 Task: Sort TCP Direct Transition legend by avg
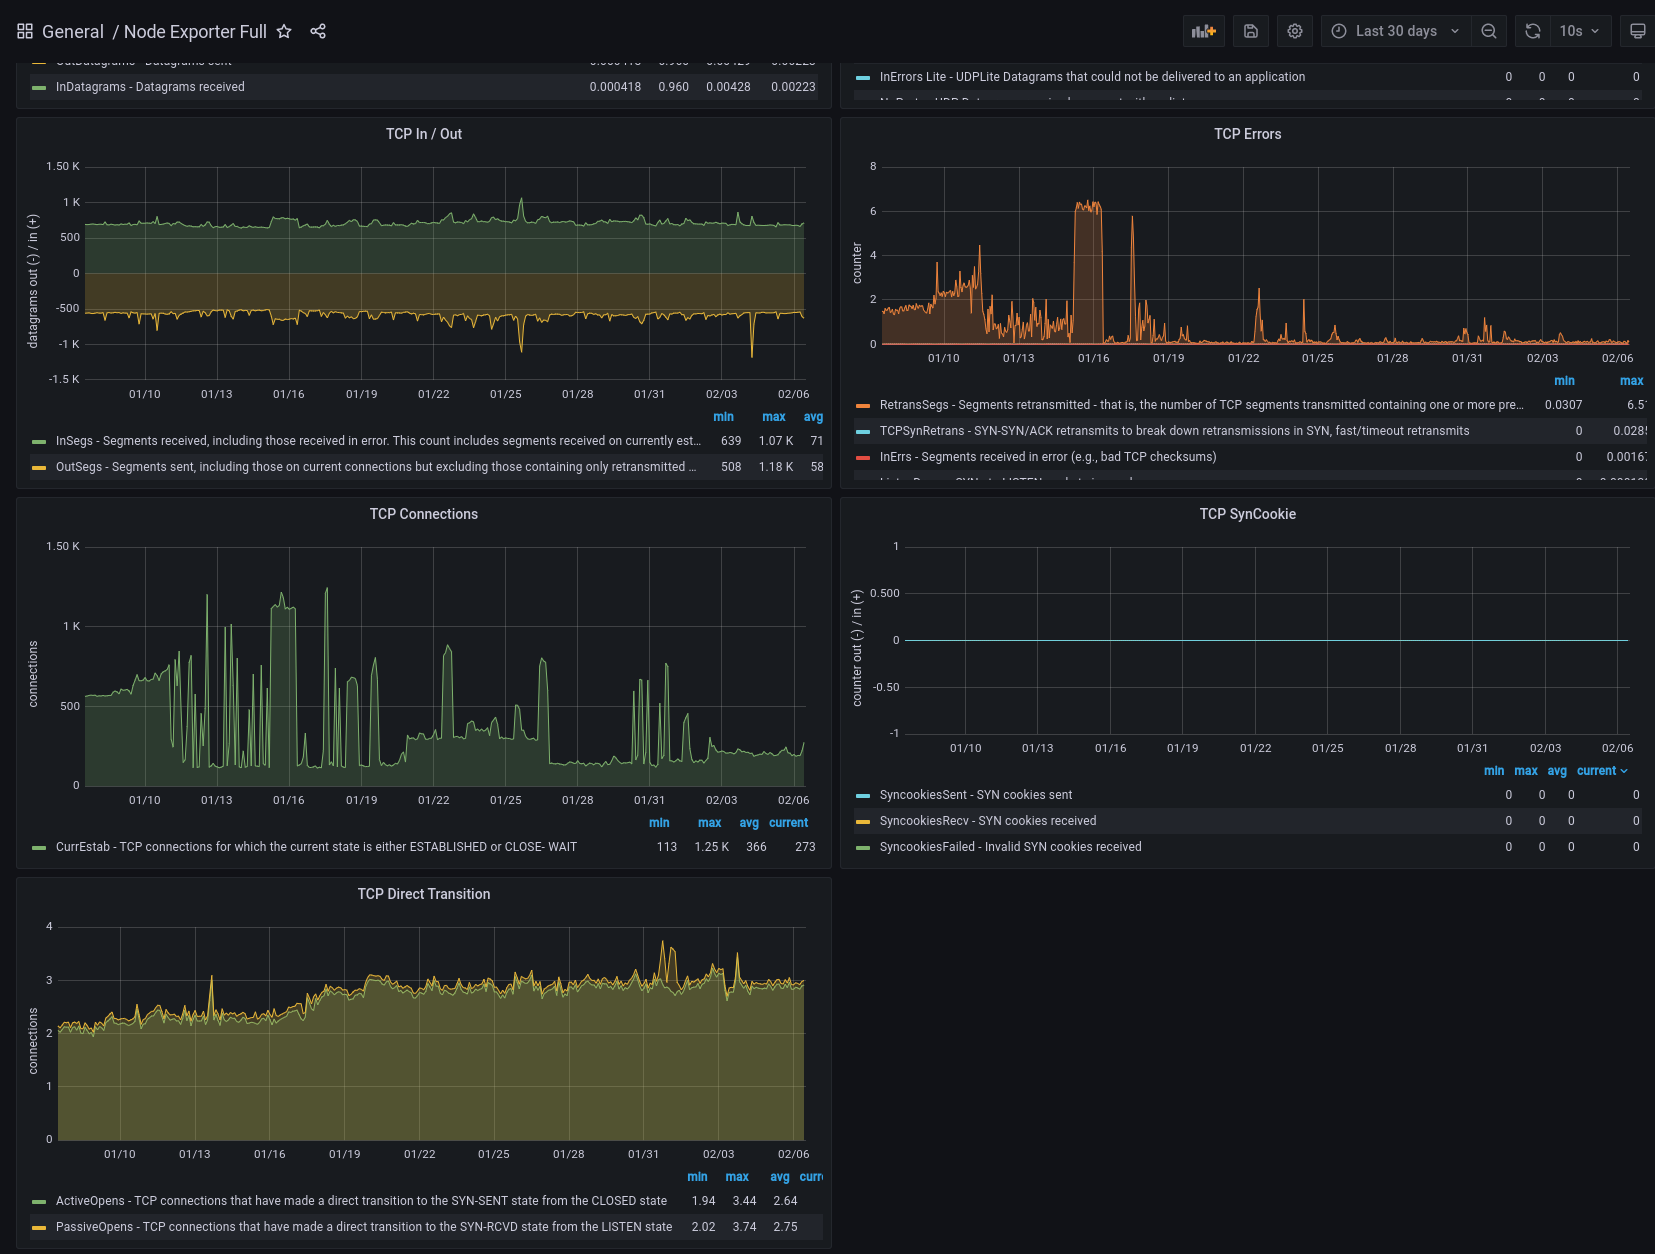(780, 1177)
